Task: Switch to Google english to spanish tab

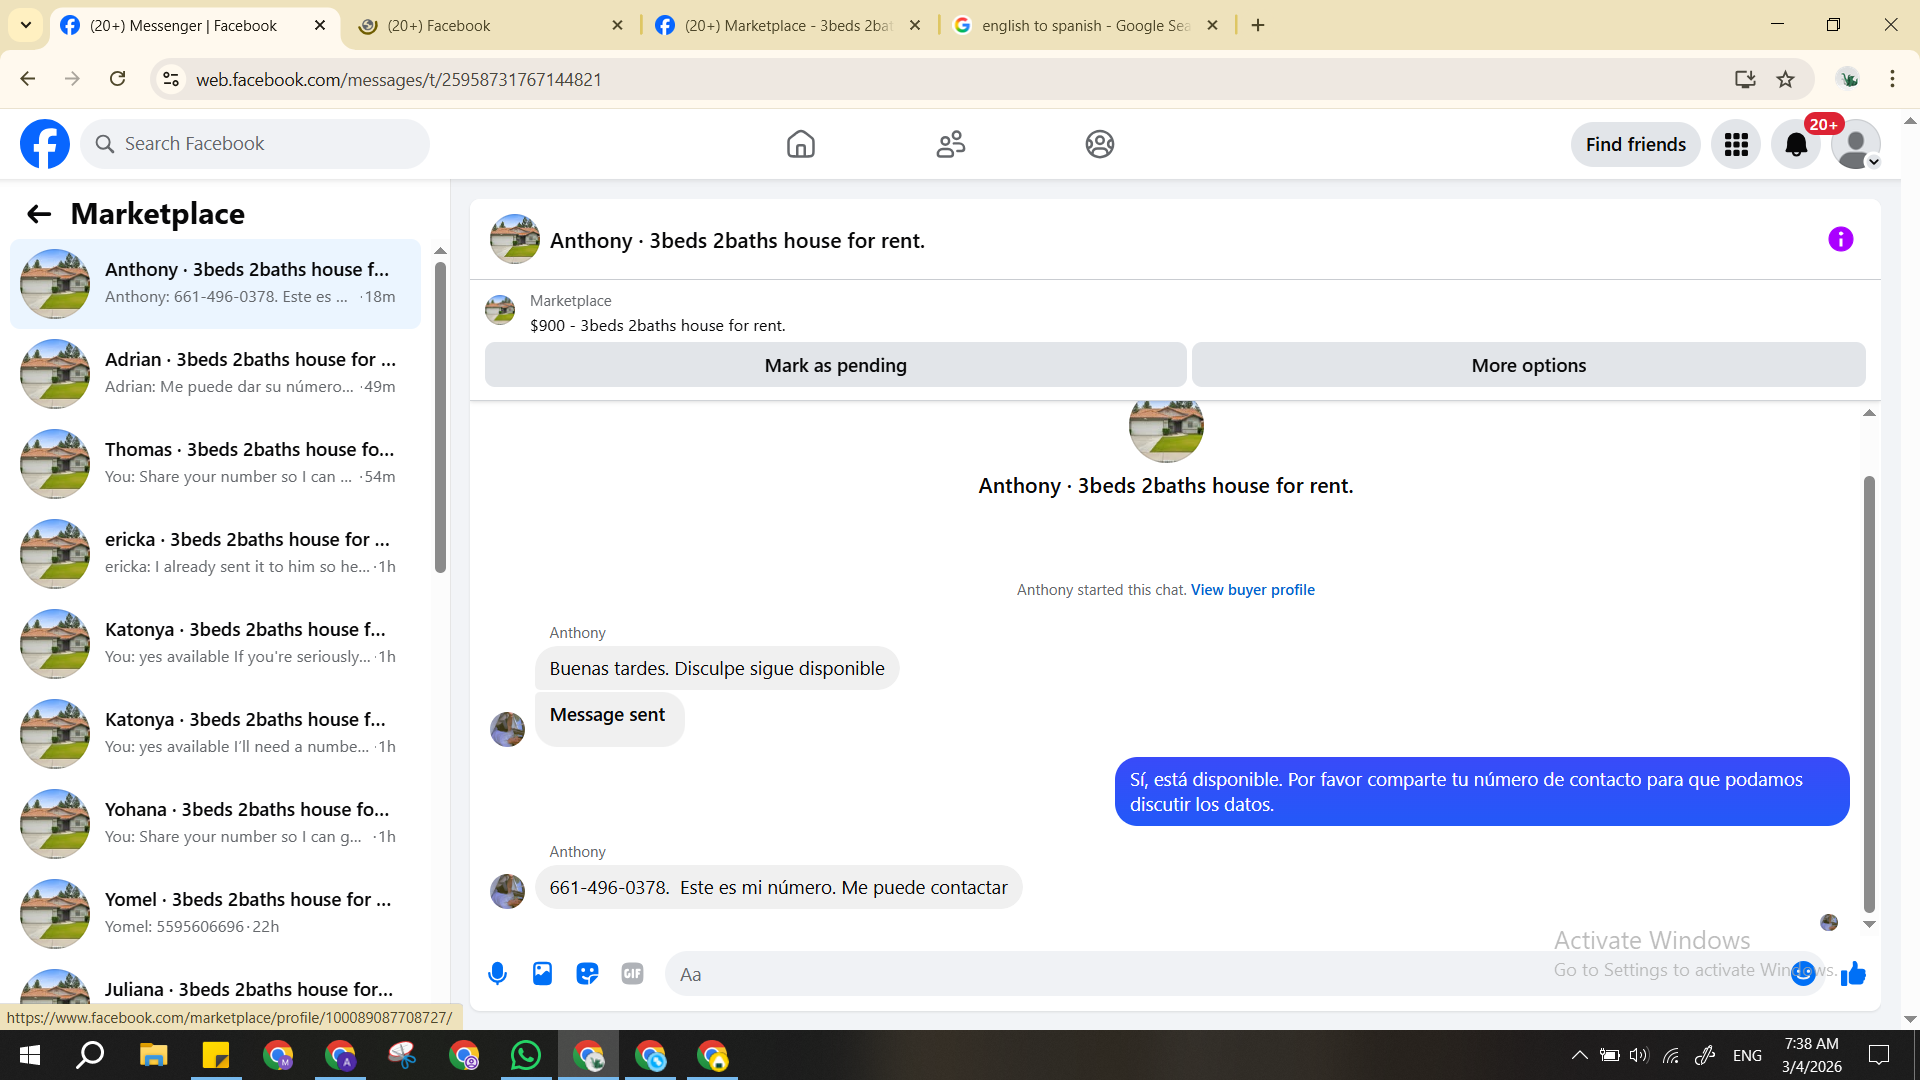Action: pyautogui.click(x=1084, y=26)
